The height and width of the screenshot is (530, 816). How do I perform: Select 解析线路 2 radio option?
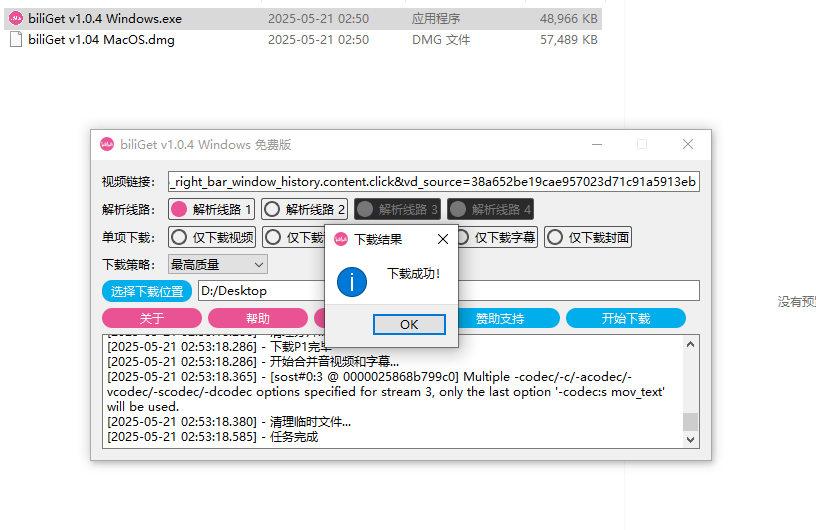click(304, 209)
